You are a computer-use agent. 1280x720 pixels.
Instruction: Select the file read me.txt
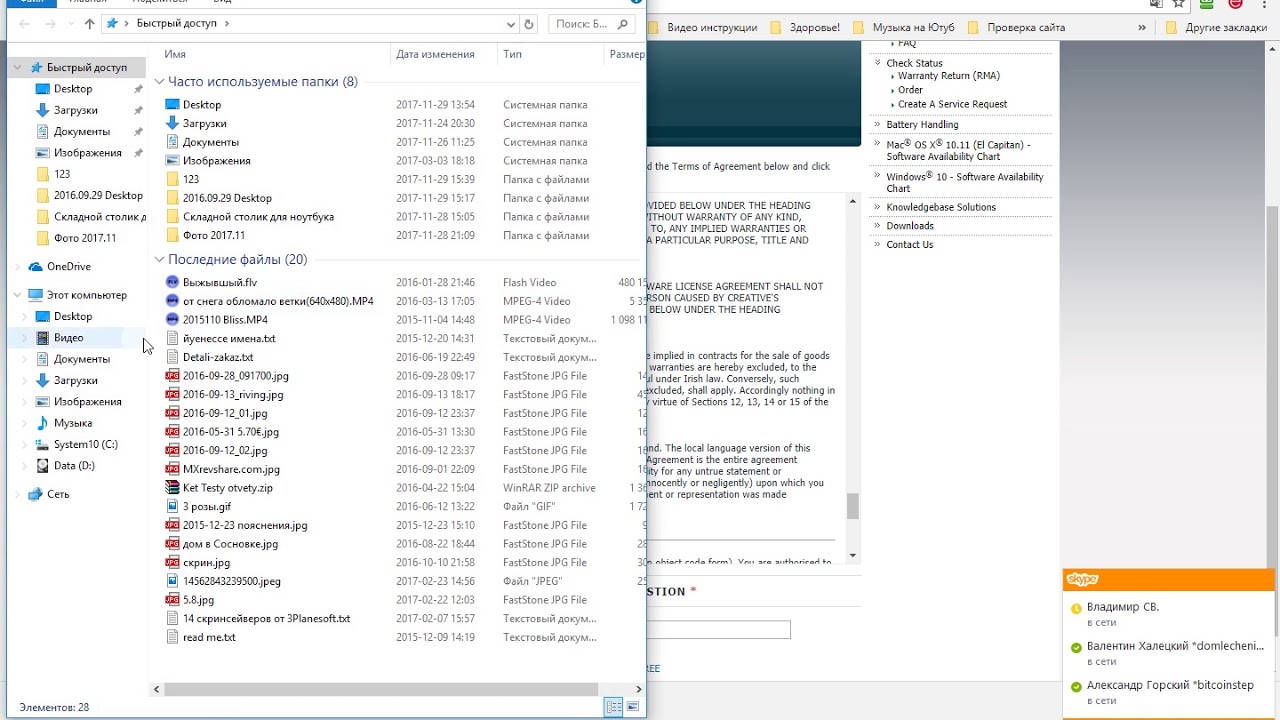[209, 638]
